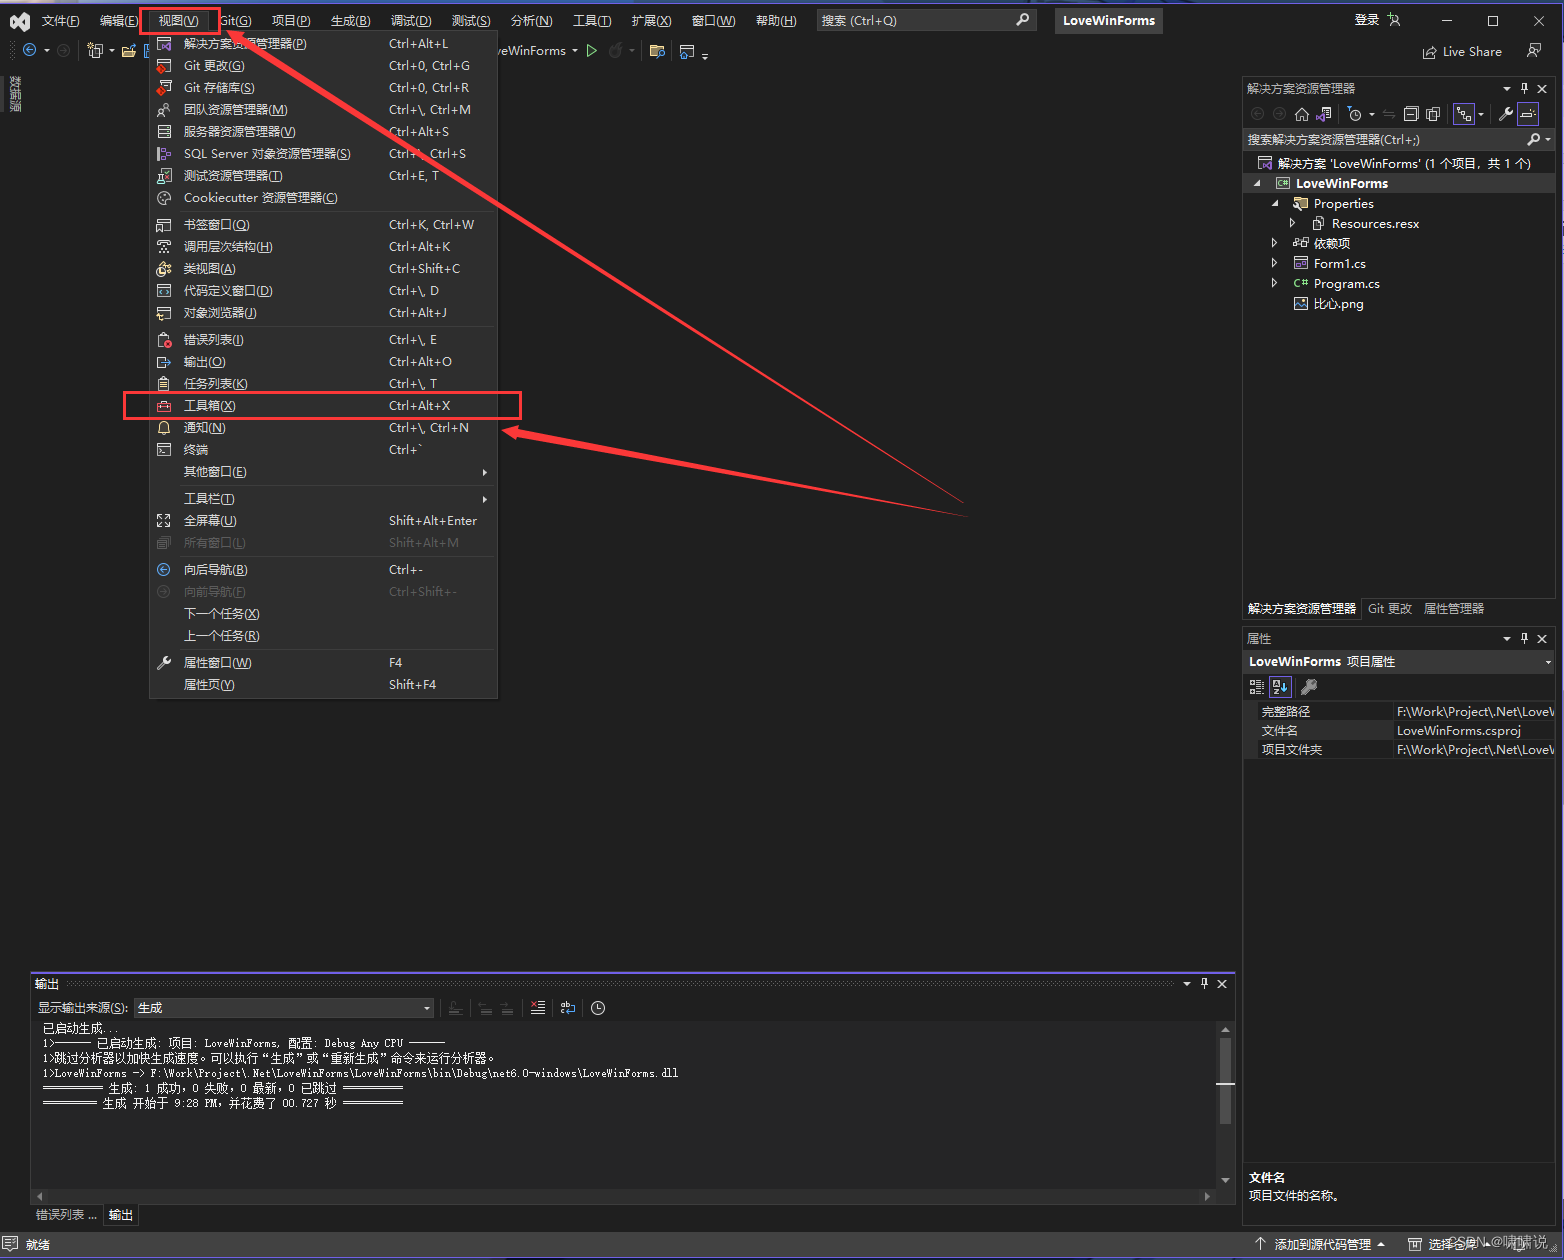Click the navigate backward toolbar icon

(x=30, y=51)
